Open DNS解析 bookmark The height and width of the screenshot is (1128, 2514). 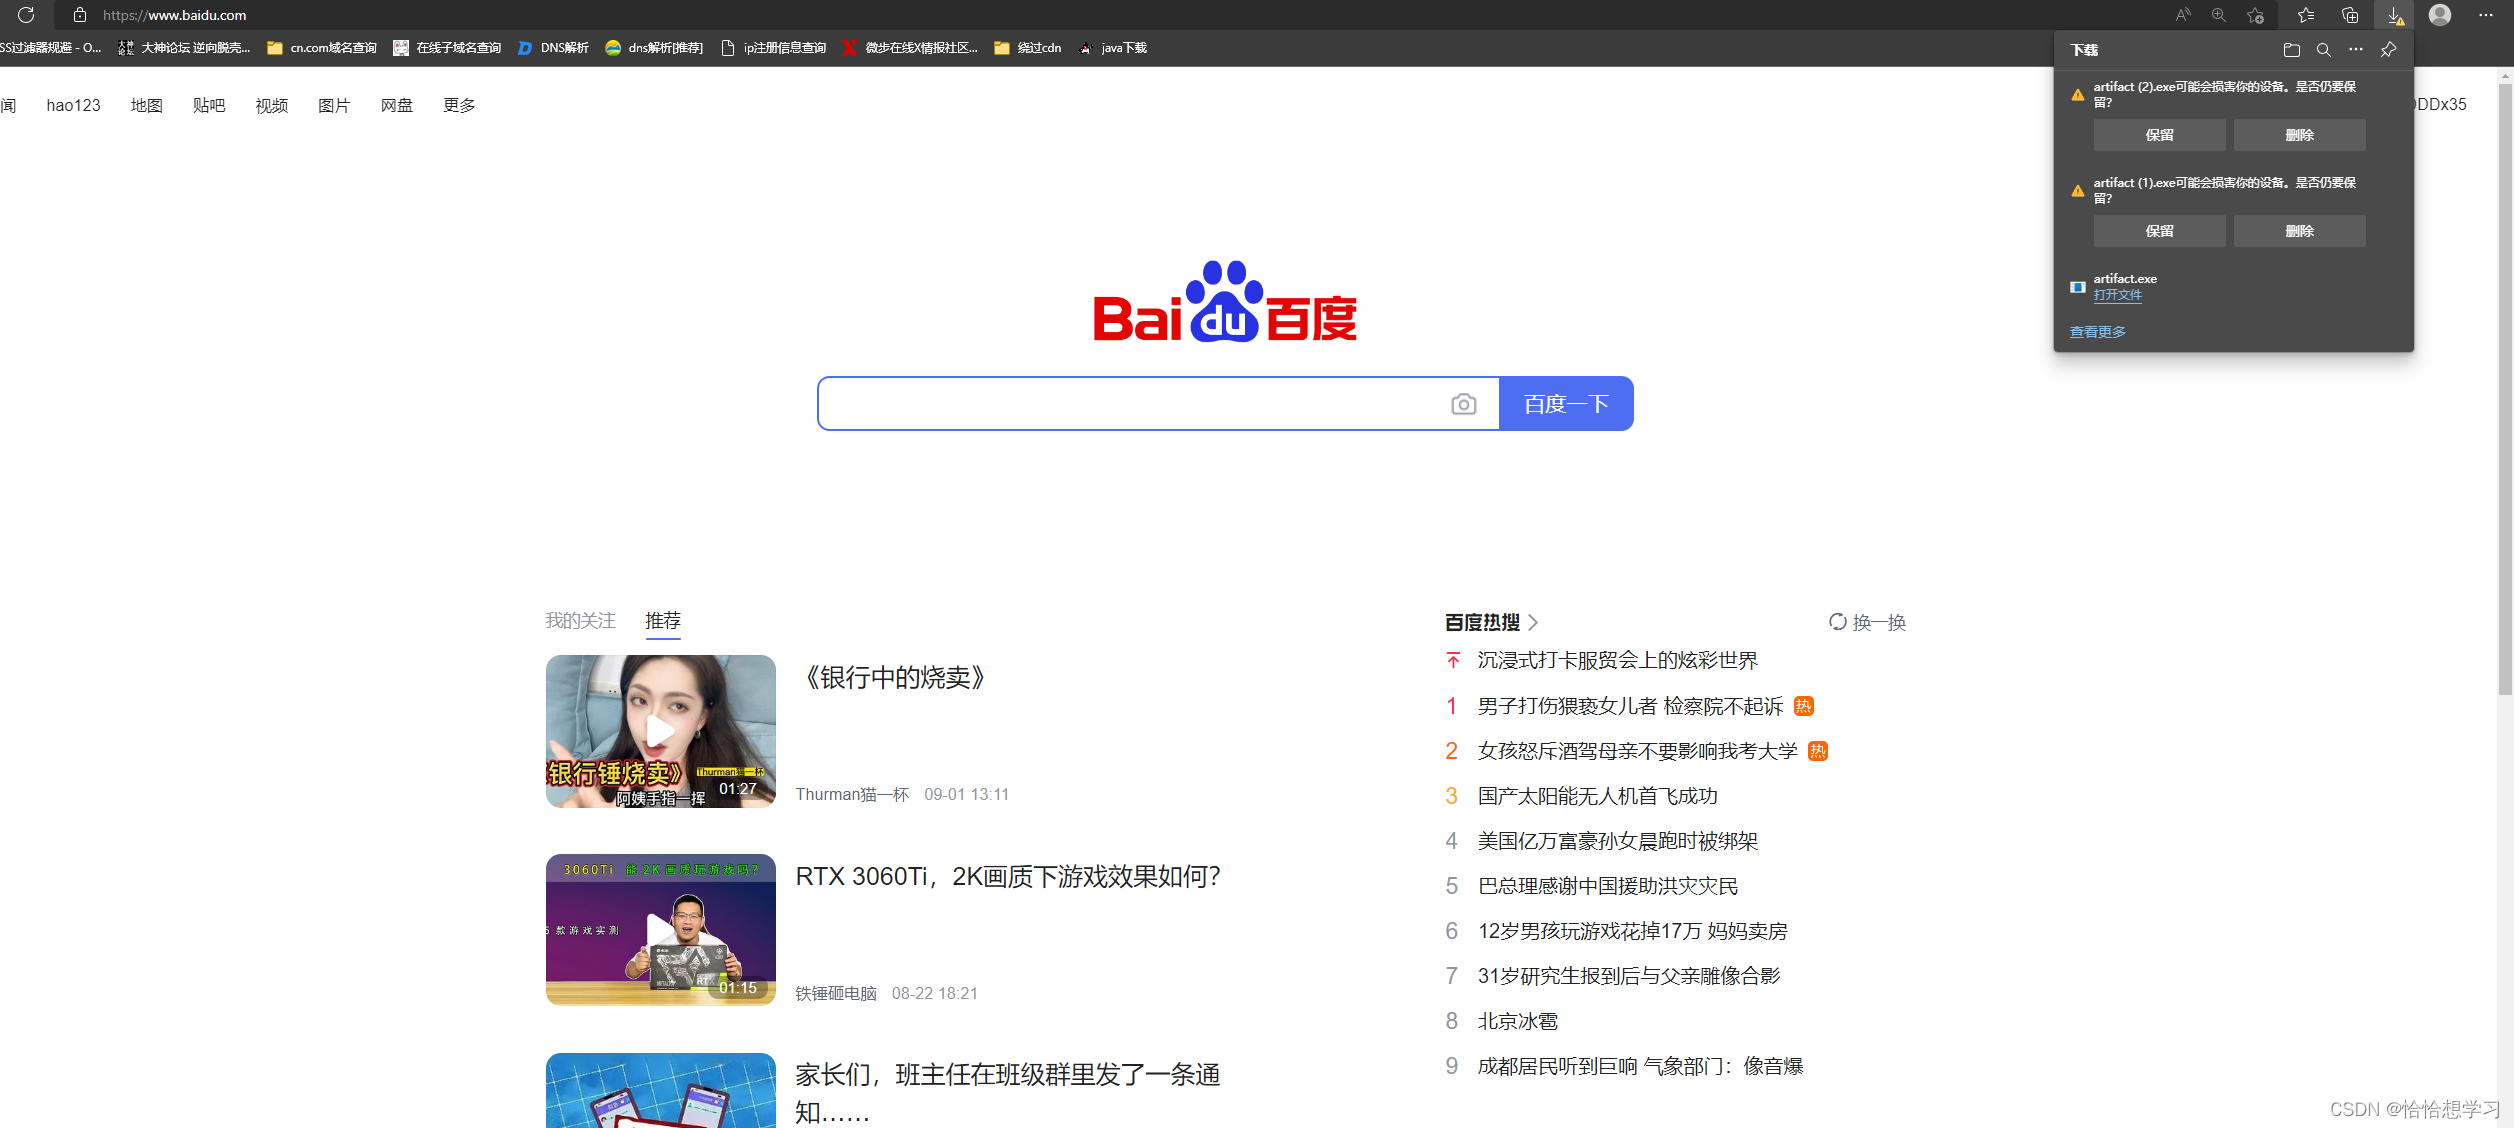click(553, 48)
